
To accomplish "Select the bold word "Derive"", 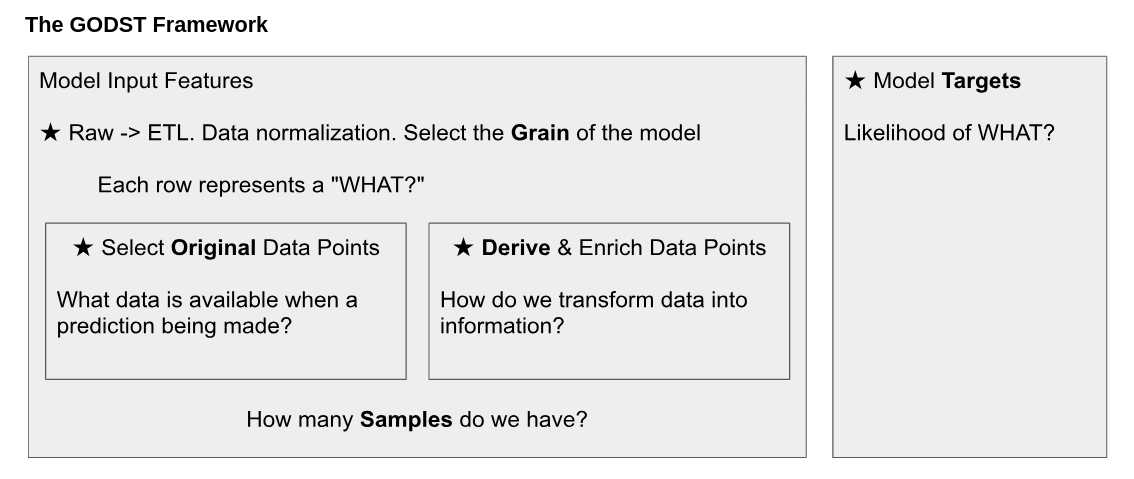I will (x=516, y=248).
